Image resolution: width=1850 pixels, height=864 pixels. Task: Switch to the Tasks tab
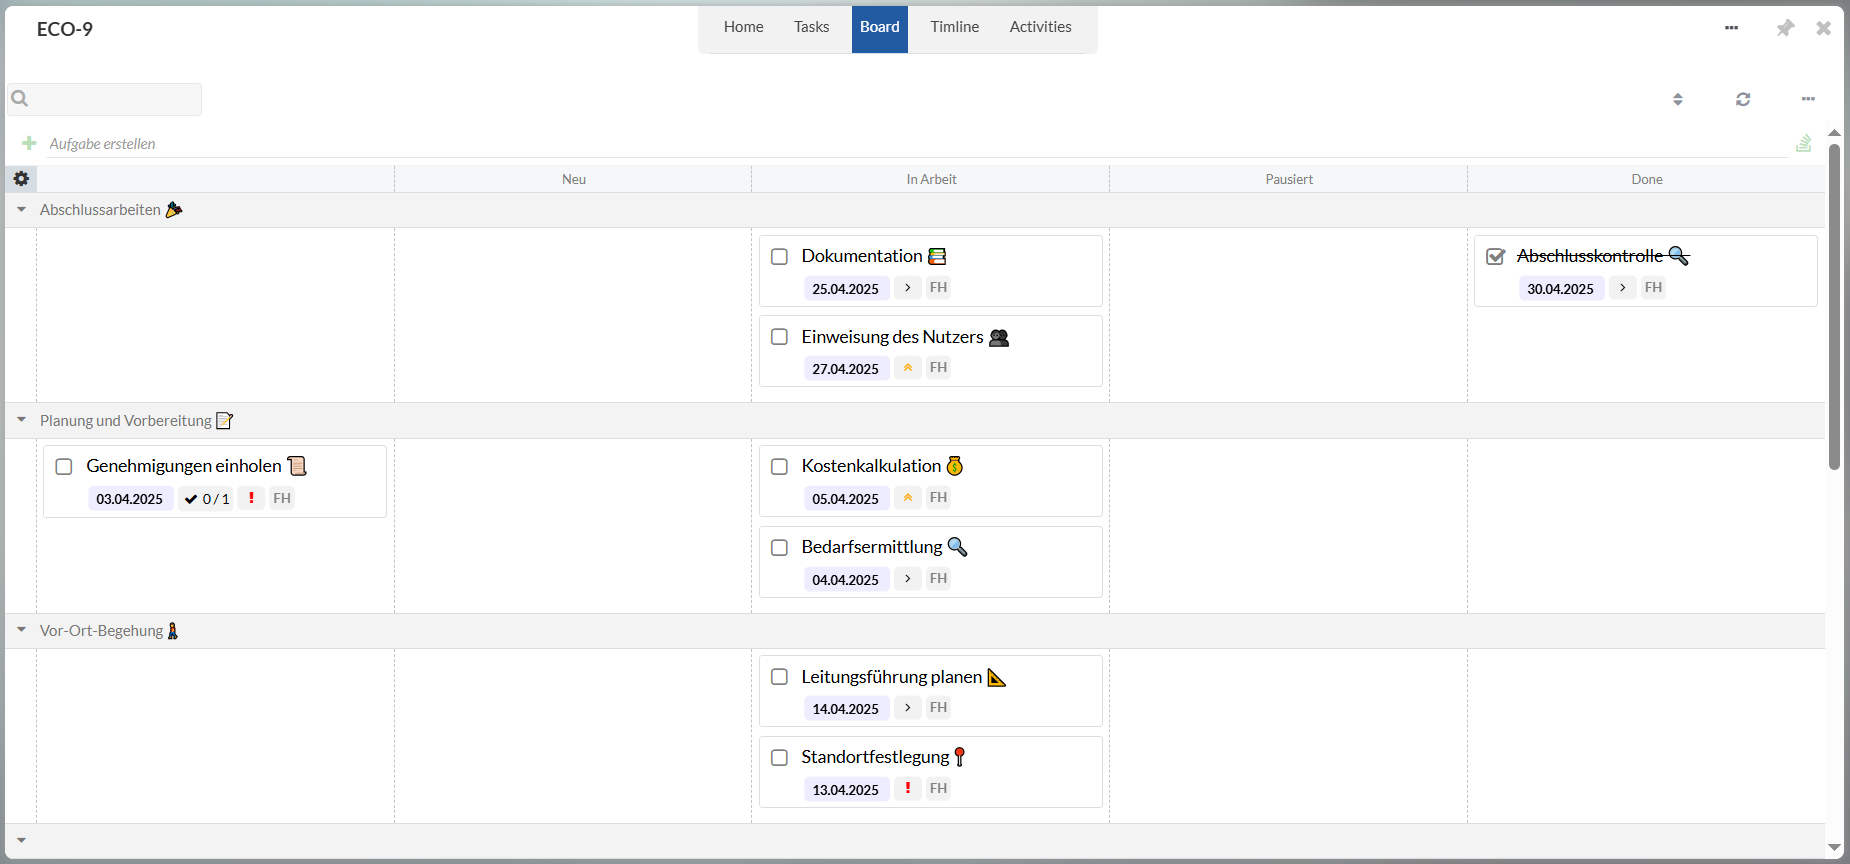811,27
